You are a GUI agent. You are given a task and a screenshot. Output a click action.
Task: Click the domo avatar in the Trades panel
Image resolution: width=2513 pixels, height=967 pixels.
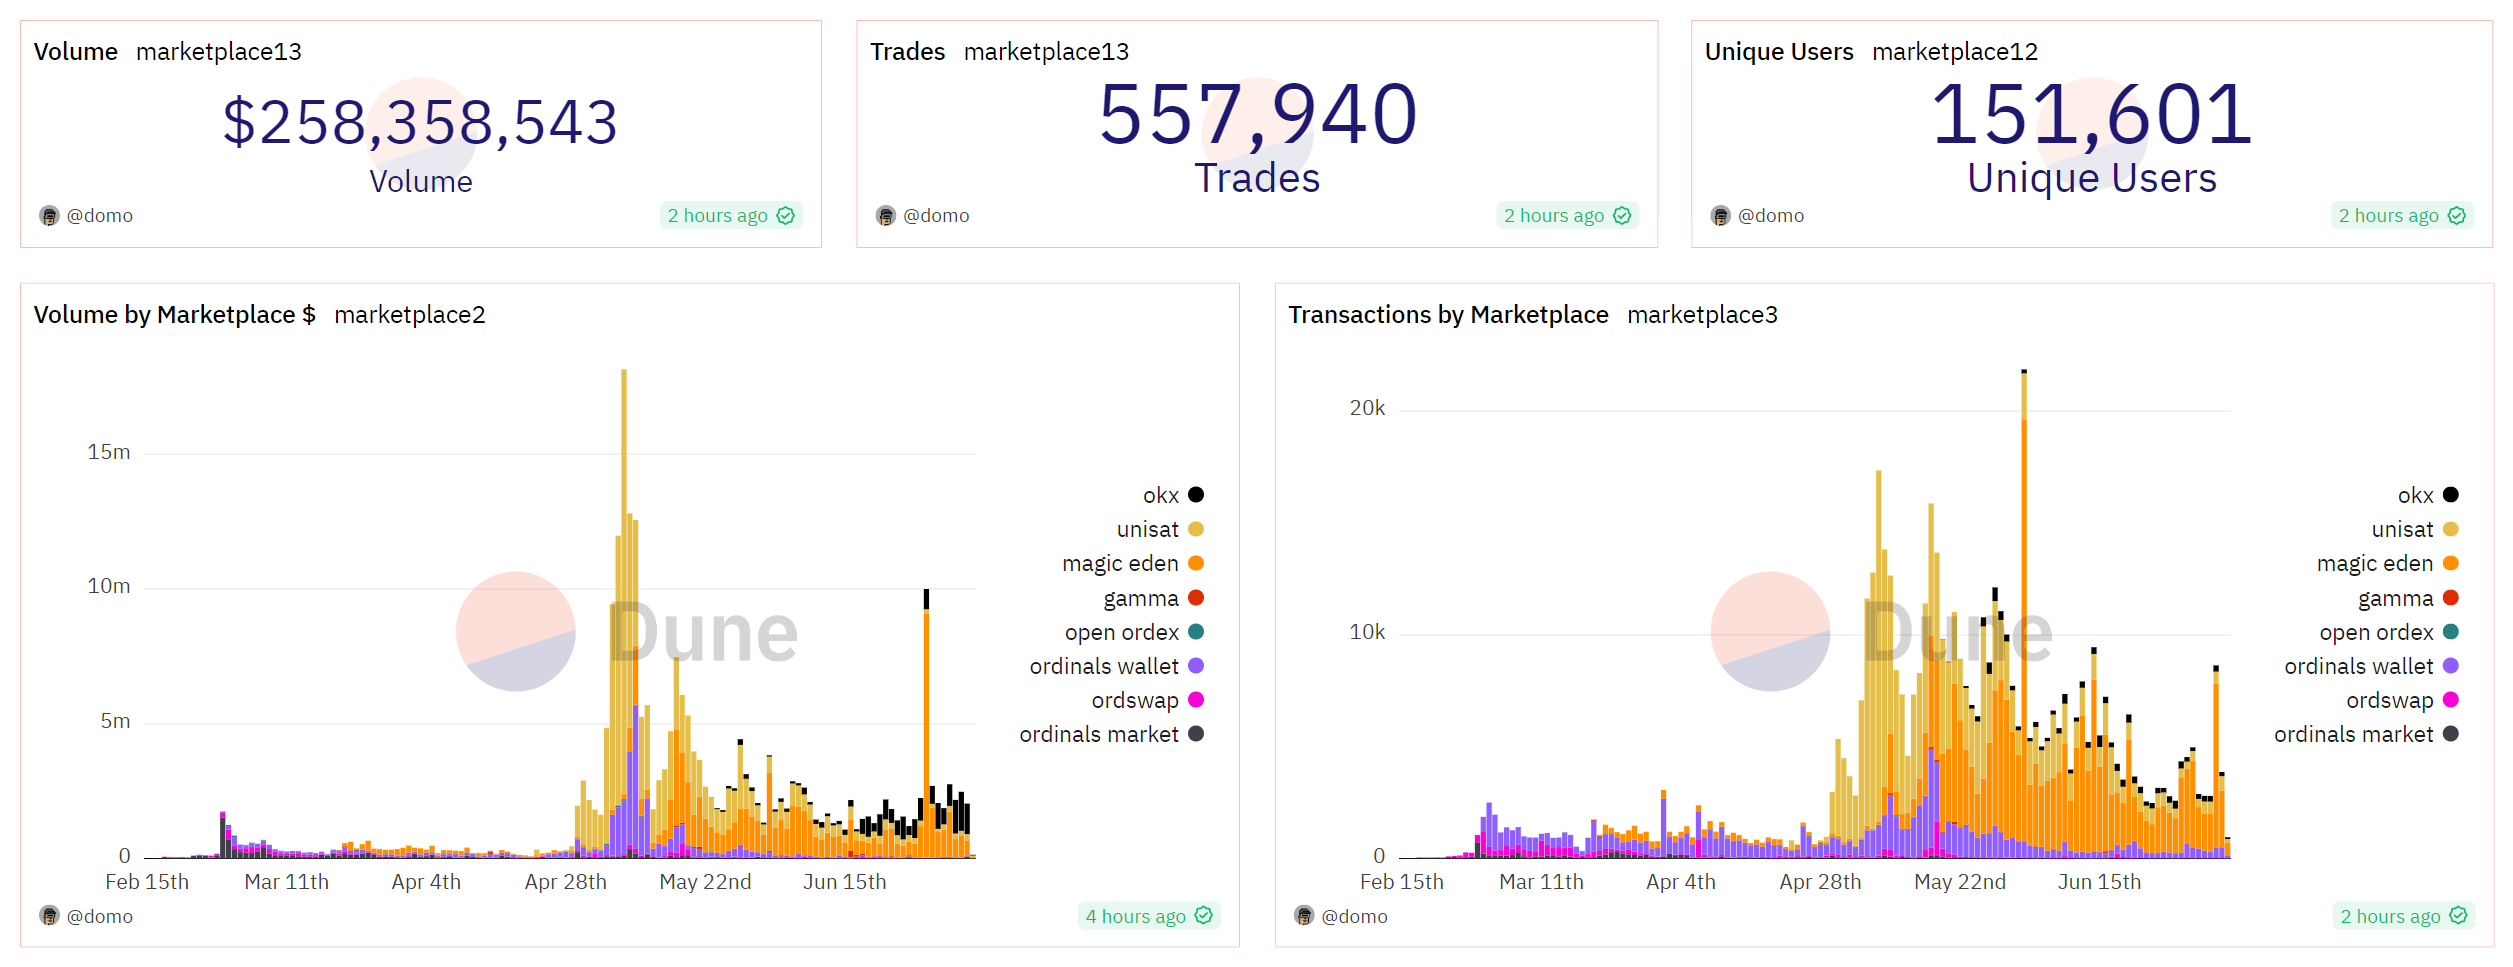click(885, 216)
